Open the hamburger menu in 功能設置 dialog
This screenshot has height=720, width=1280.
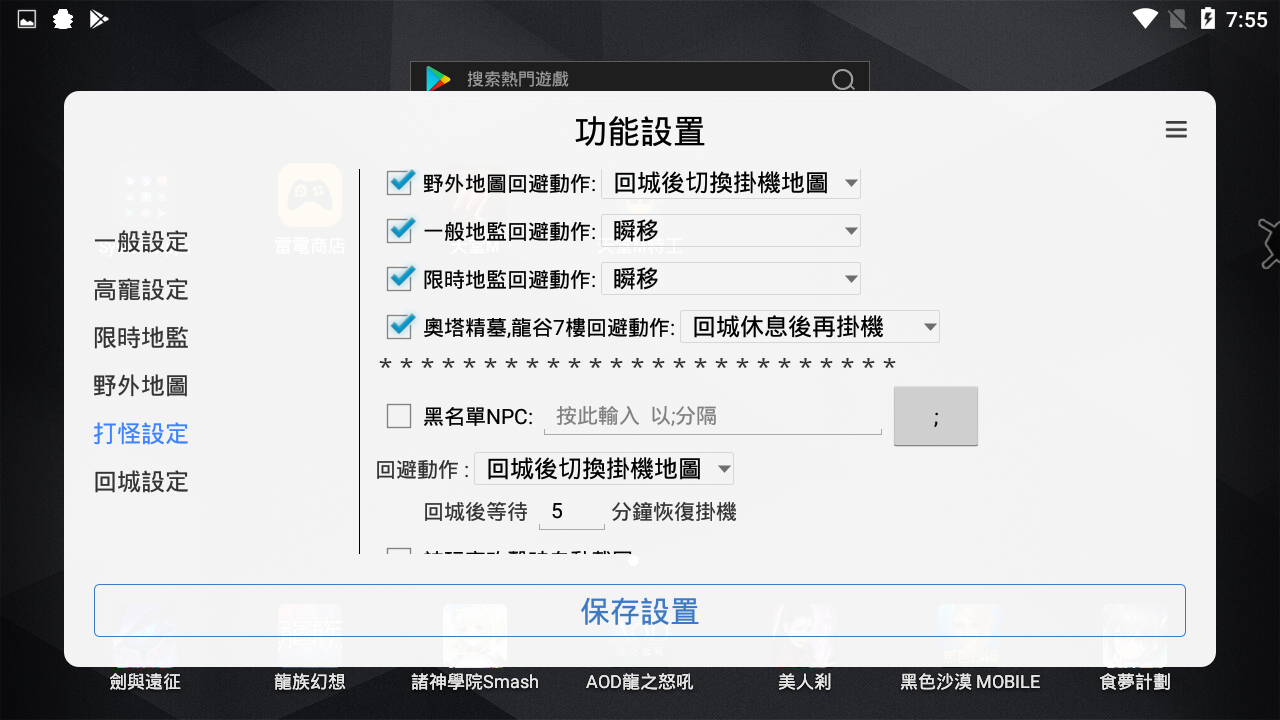click(x=1176, y=130)
